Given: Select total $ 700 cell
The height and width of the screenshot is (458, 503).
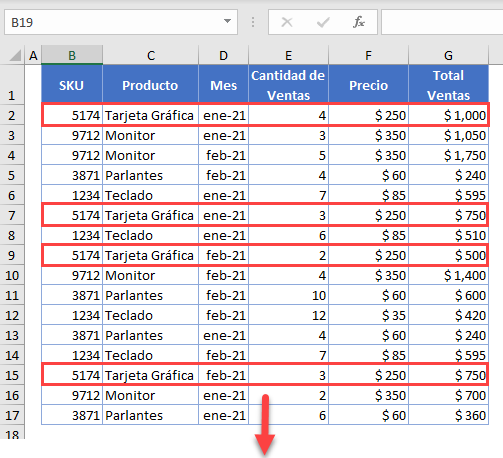Looking at the screenshot, I should [x=448, y=395].
